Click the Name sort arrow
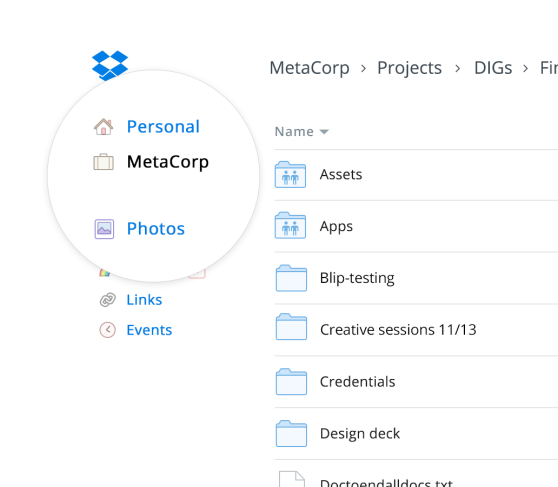Viewport: 558px width, 487px height. coord(324,132)
